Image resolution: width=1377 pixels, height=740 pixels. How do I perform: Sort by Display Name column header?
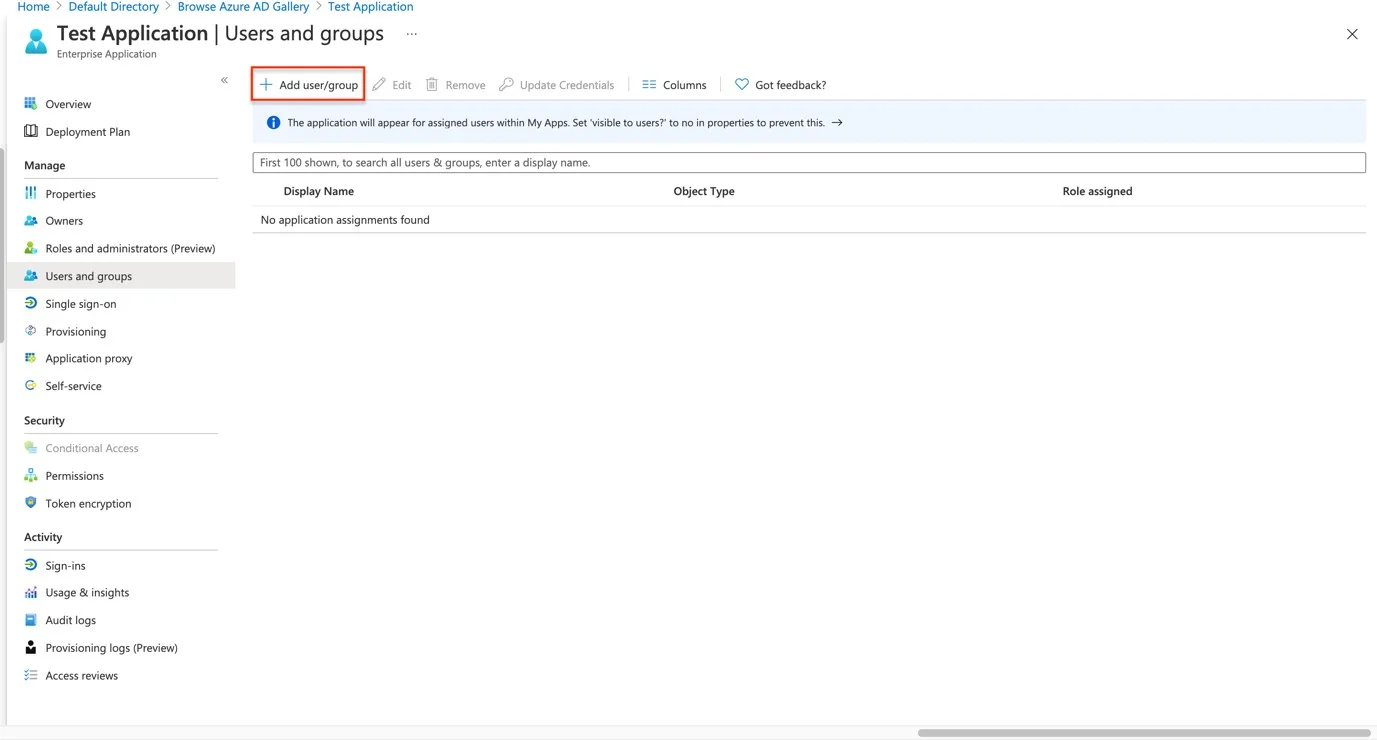tap(319, 191)
